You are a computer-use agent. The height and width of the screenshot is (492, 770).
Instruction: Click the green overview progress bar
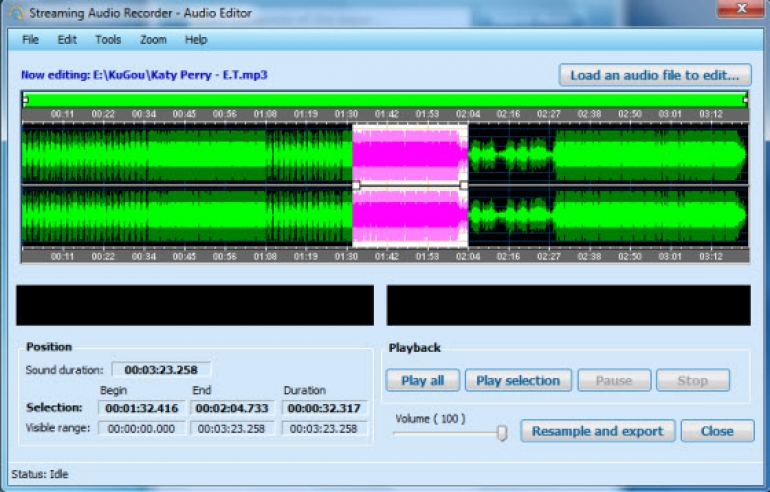pos(385,100)
